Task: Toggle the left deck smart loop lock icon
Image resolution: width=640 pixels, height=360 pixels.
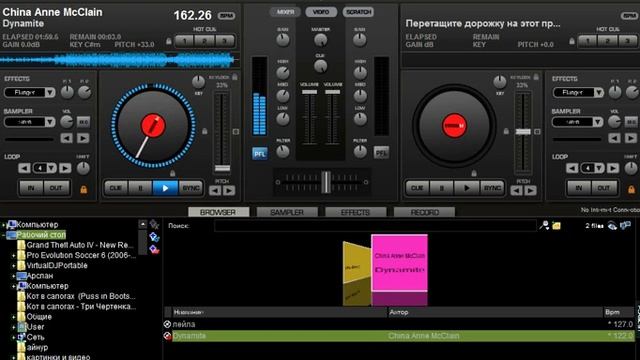Action: point(84,189)
